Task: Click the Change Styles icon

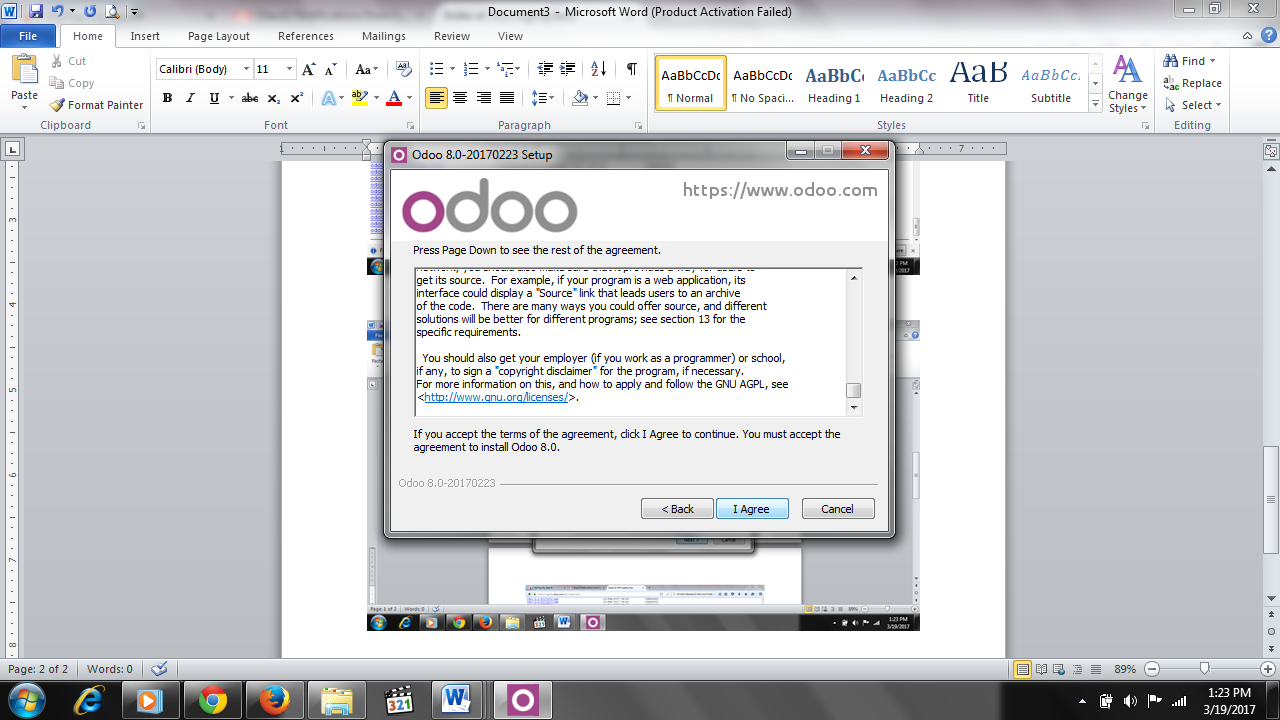Action: (1128, 85)
